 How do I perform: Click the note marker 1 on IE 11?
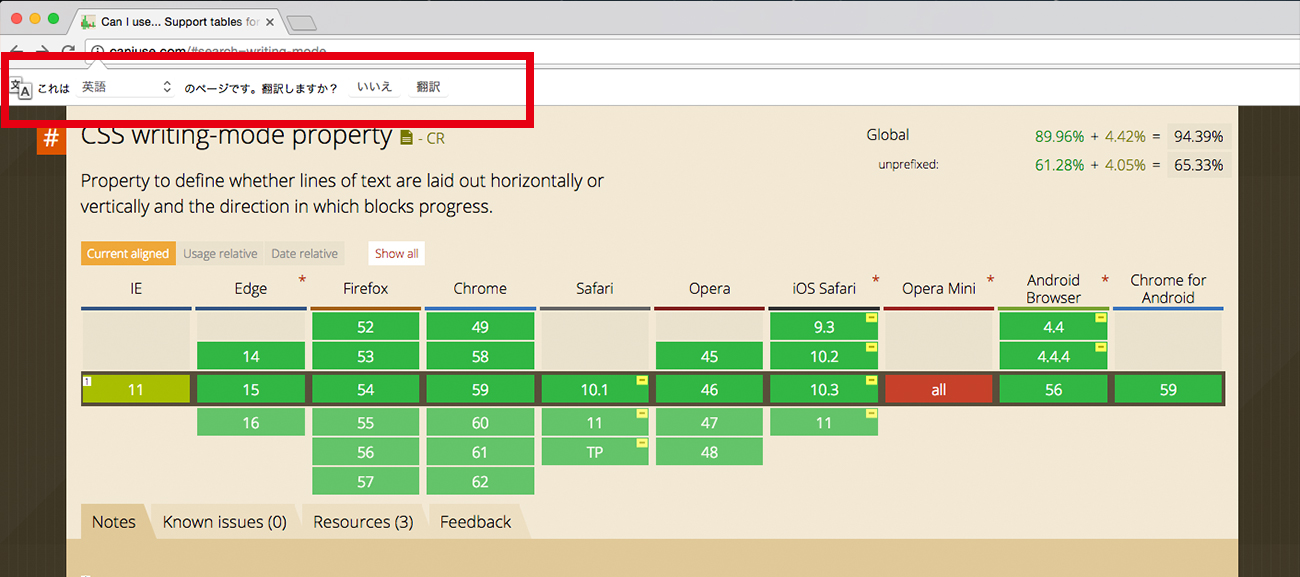pyautogui.click(x=87, y=381)
